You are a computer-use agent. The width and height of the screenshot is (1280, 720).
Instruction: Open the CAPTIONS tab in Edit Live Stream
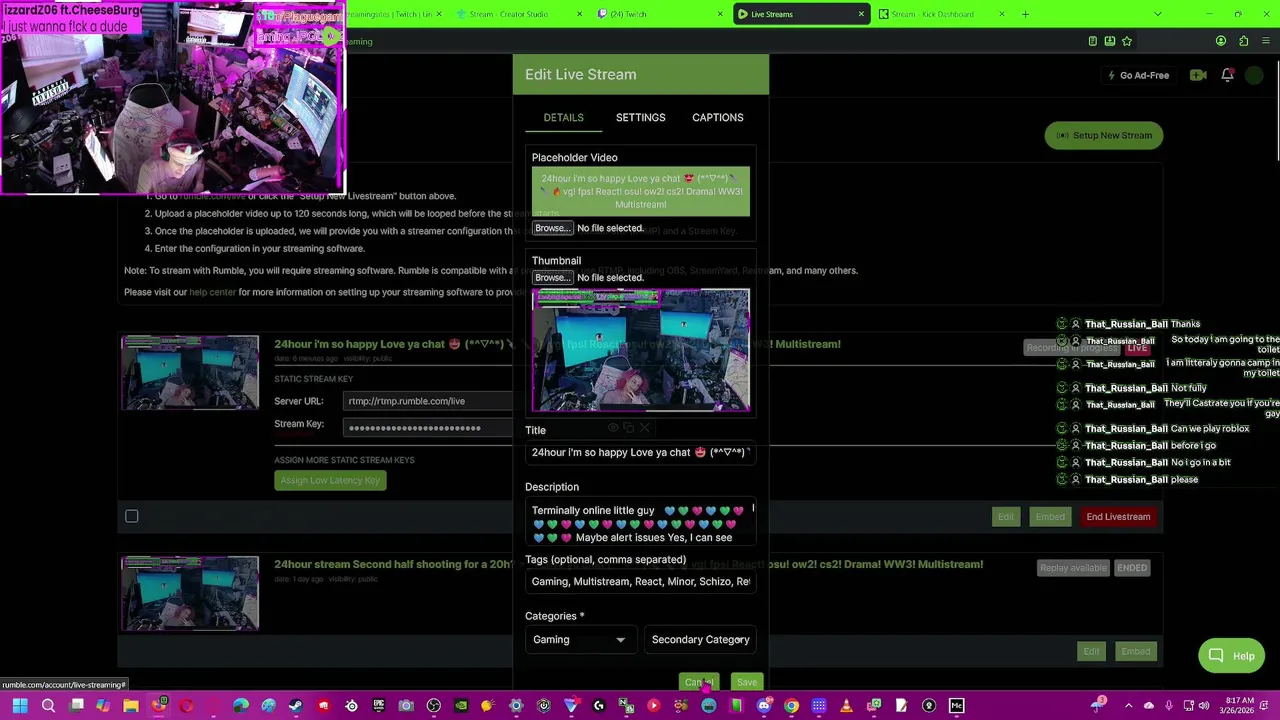(x=717, y=118)
